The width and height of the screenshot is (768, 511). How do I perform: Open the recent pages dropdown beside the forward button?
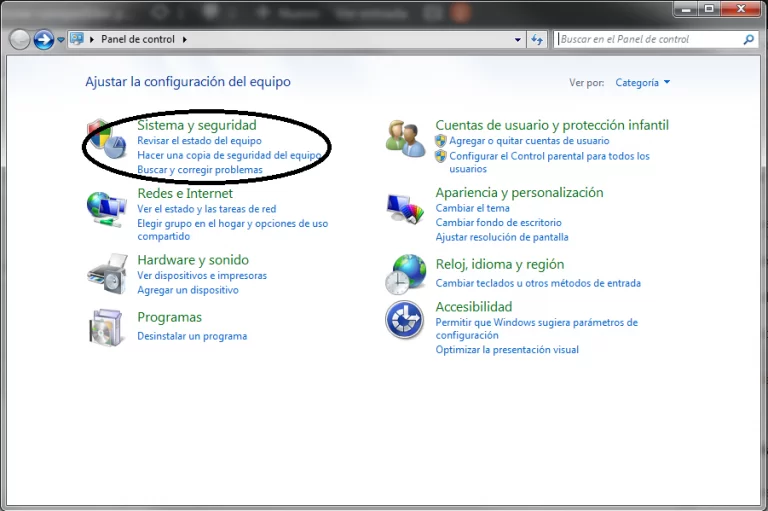click(x=61, y=40)
